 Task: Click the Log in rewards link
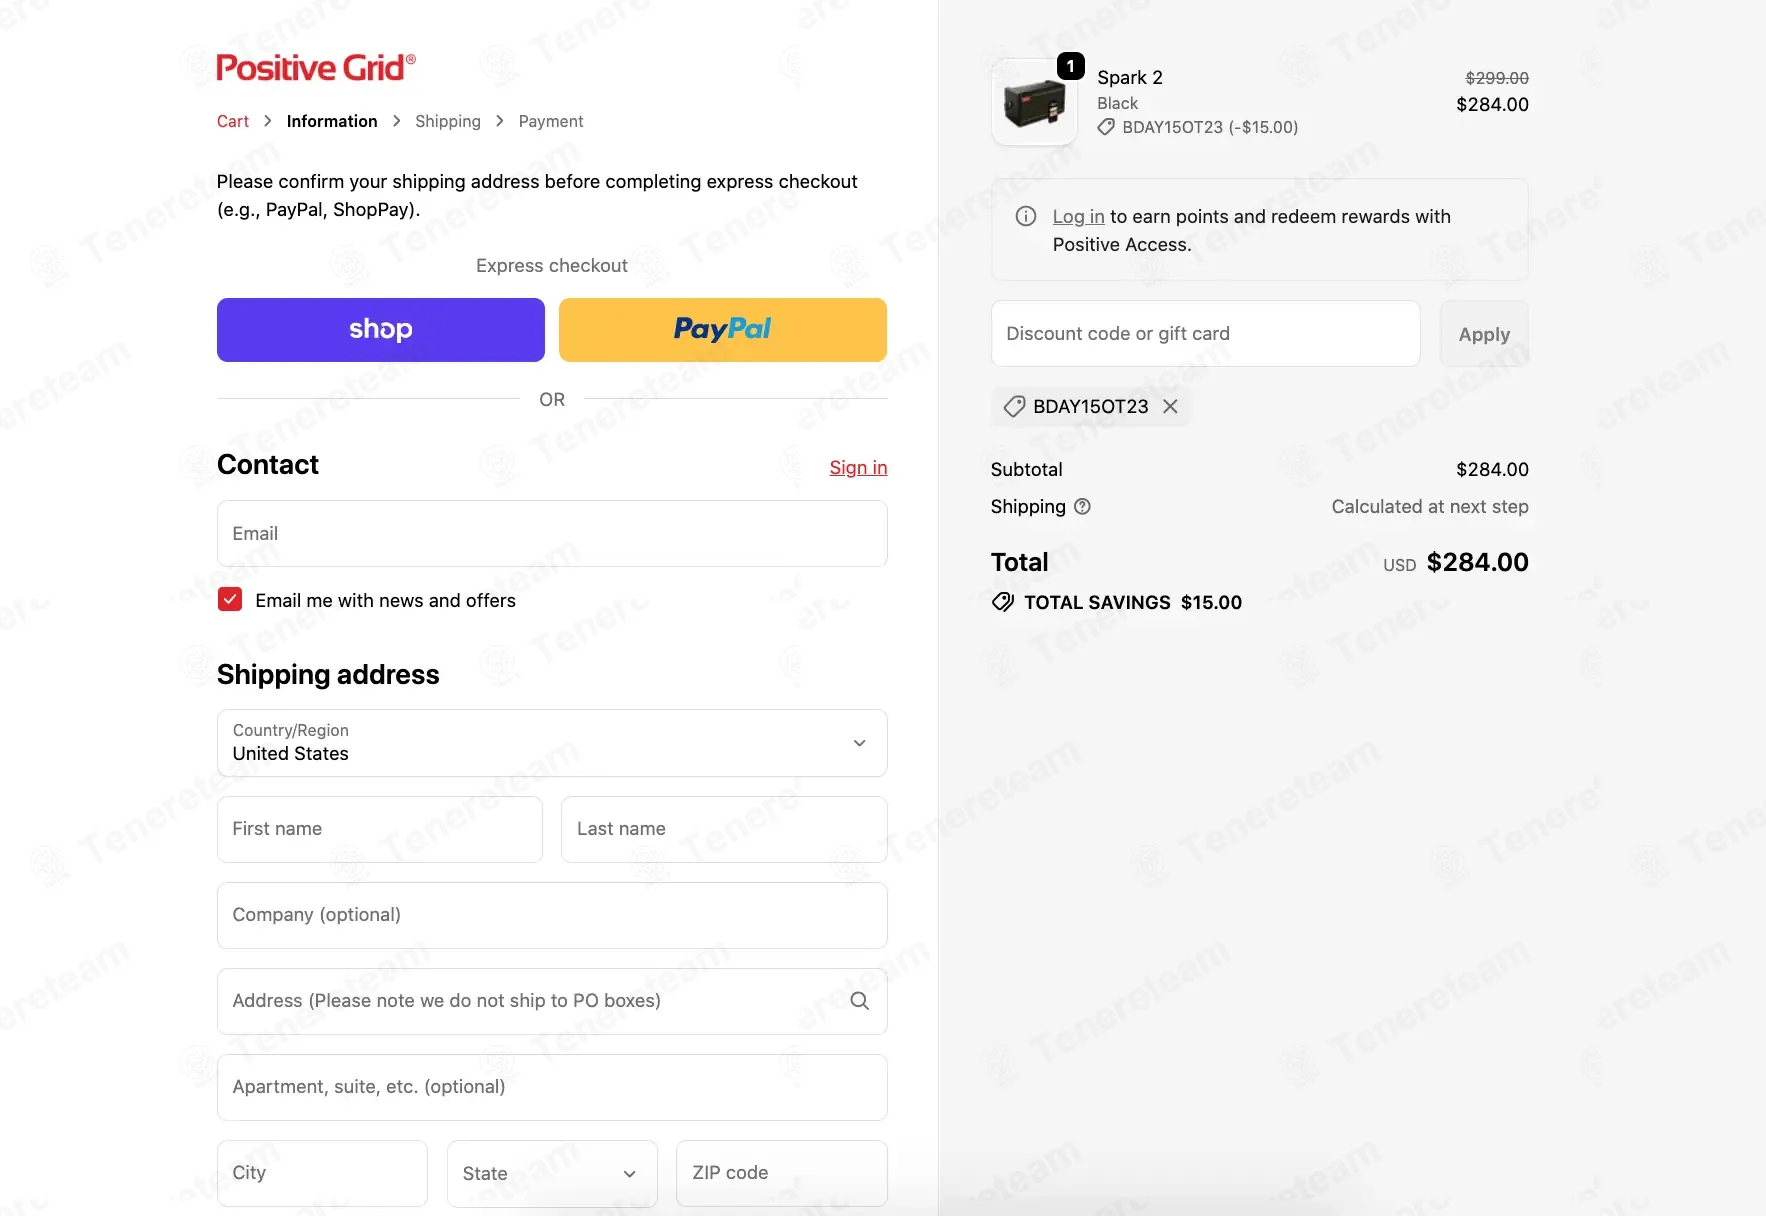(x=1078, y=216)
